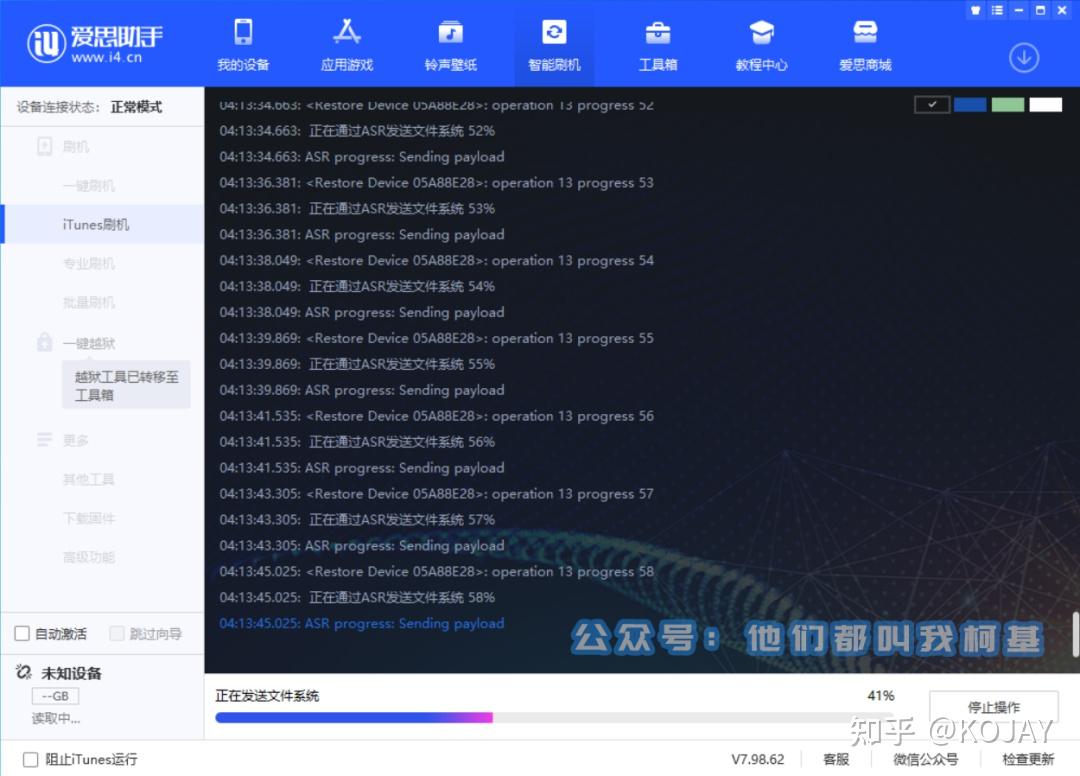Select iTunes刷机 in sidebar

[103, 224]
